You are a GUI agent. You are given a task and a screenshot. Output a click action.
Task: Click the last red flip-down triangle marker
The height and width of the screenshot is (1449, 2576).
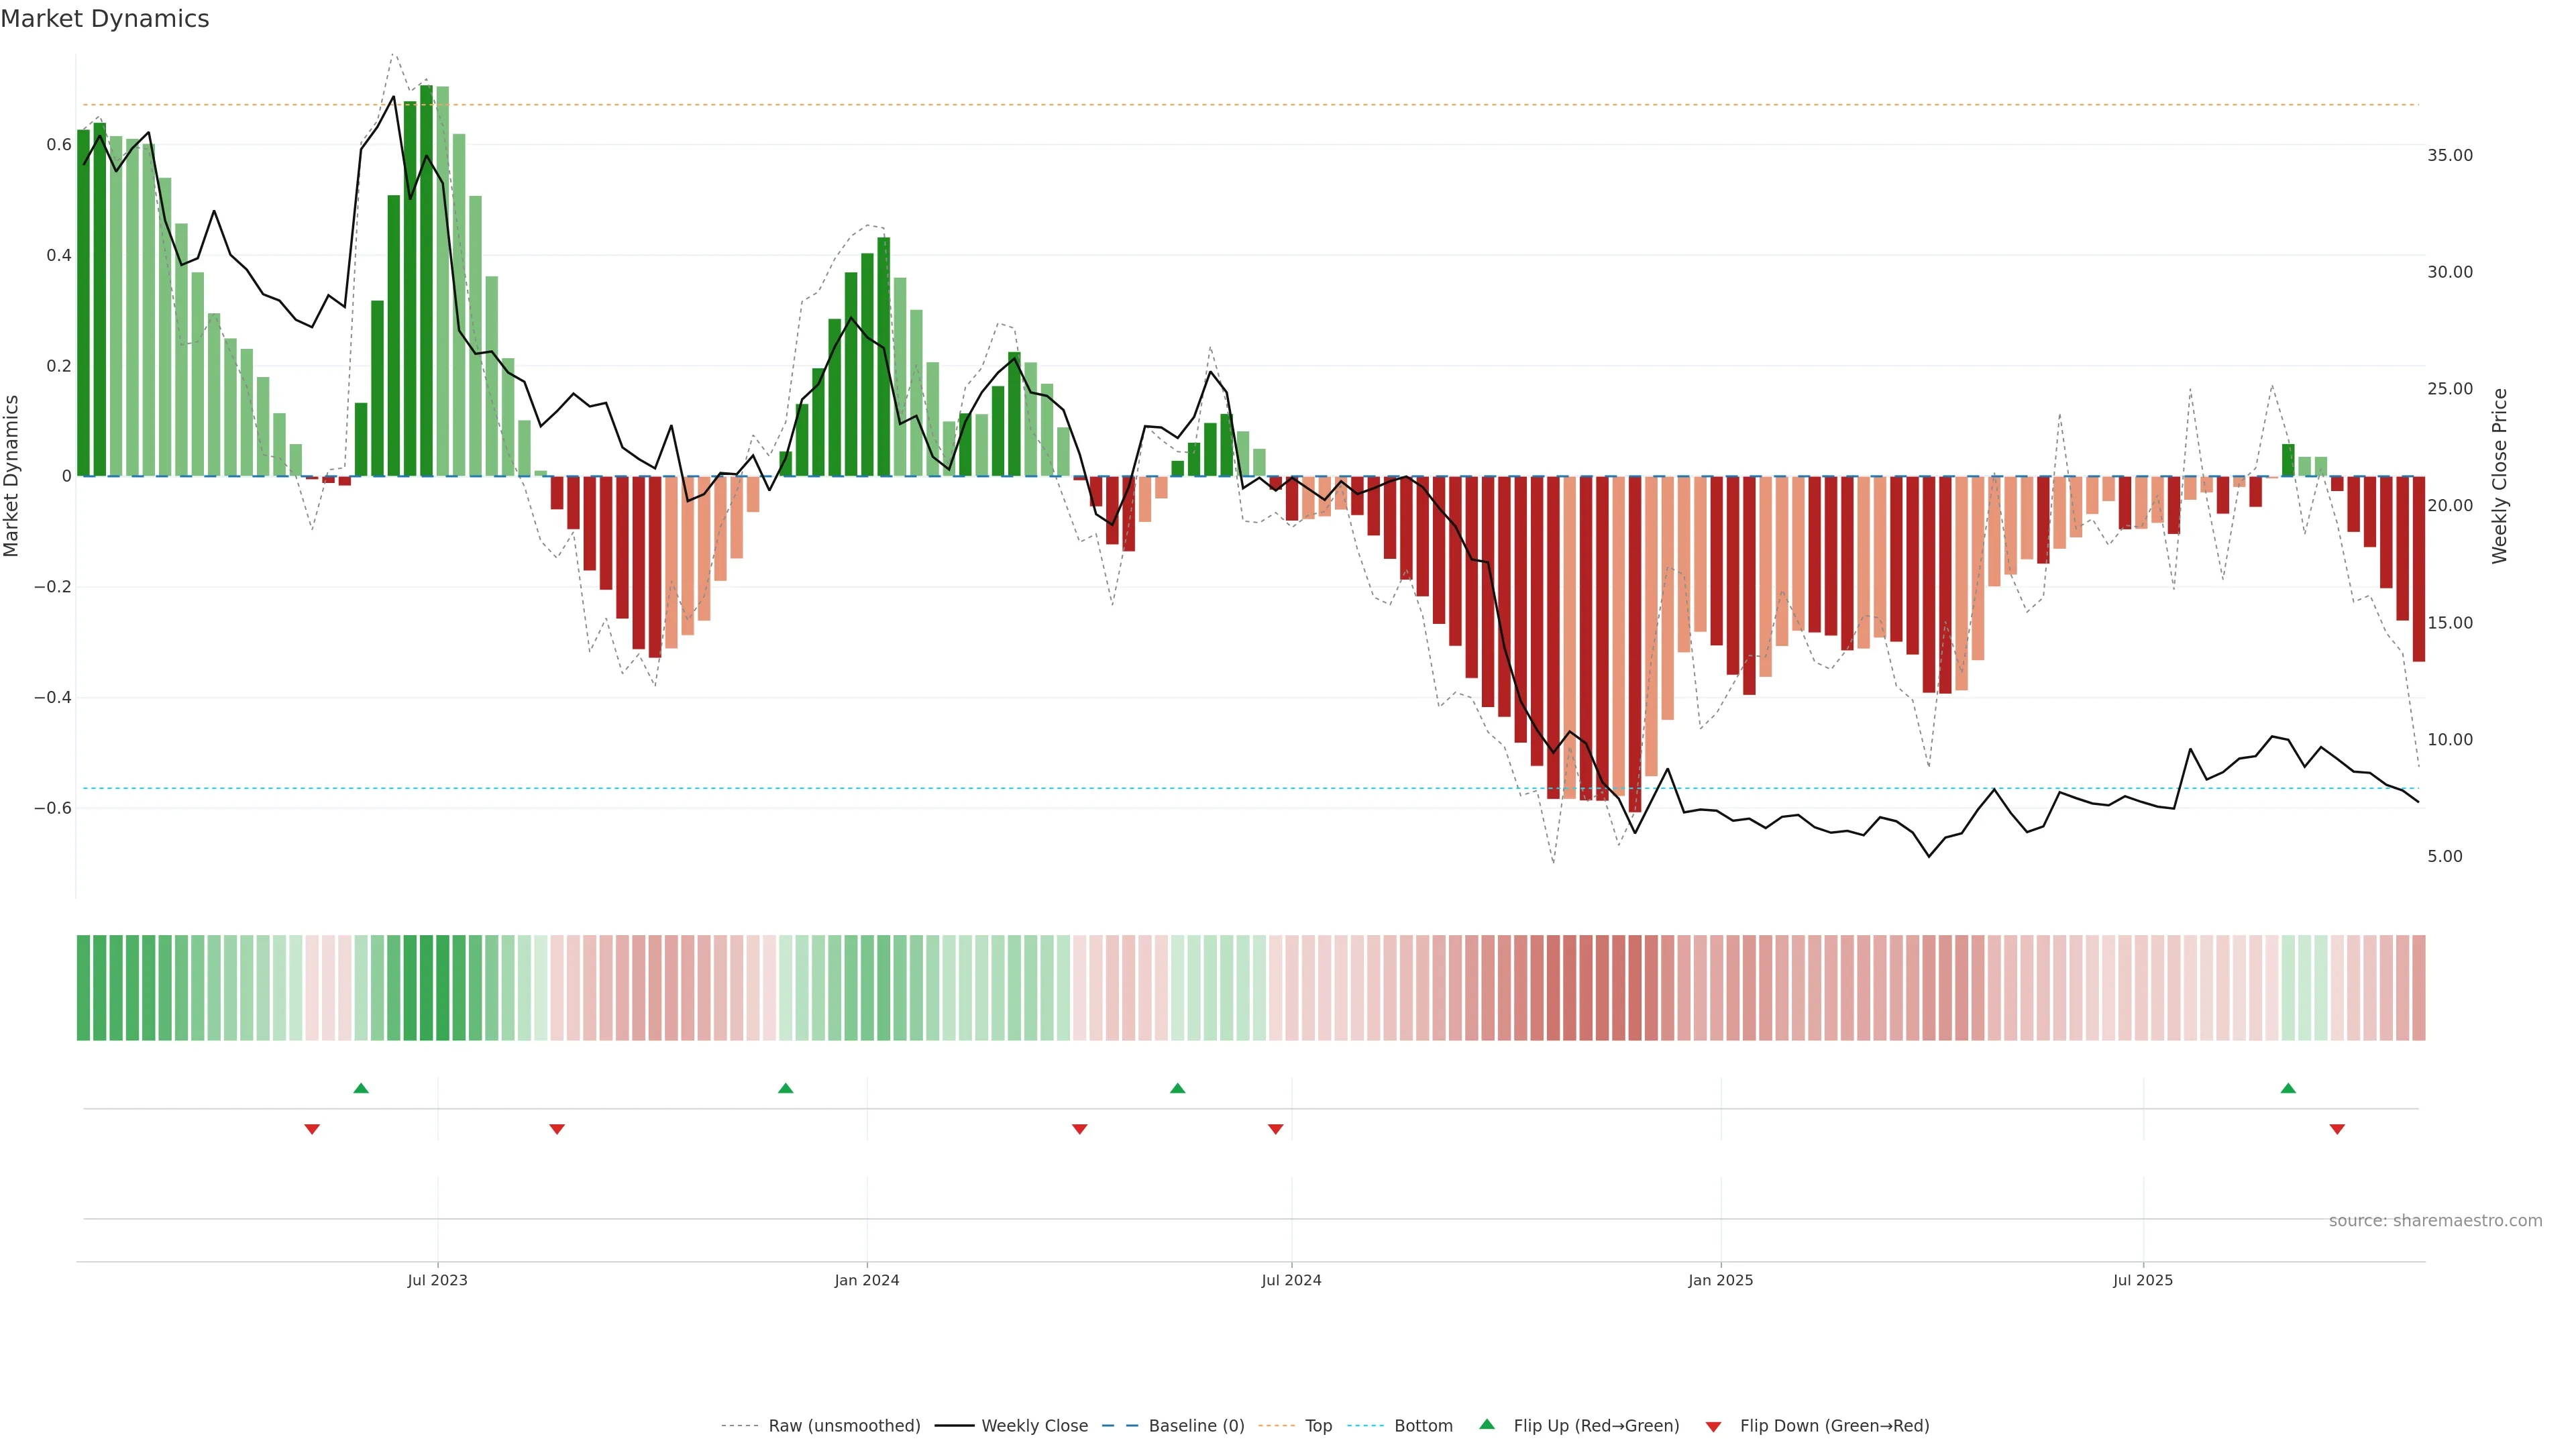2337,1129
